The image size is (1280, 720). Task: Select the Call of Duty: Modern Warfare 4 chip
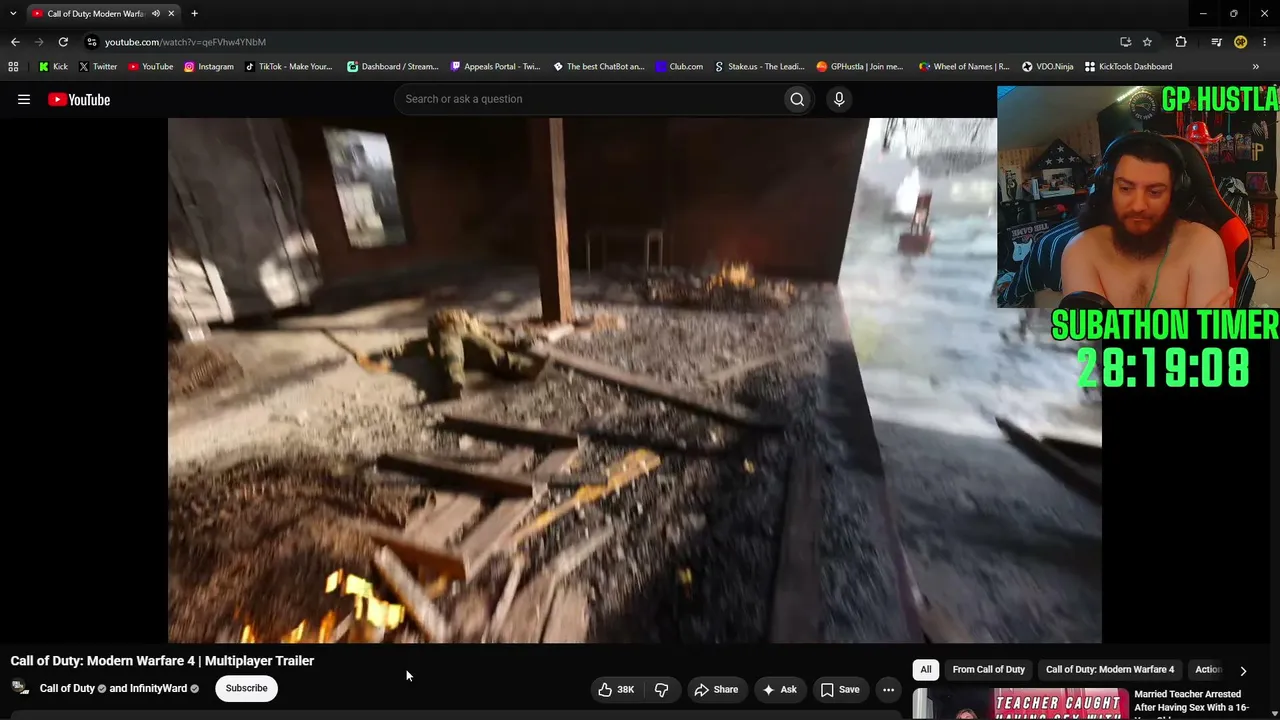(1110, 670)
